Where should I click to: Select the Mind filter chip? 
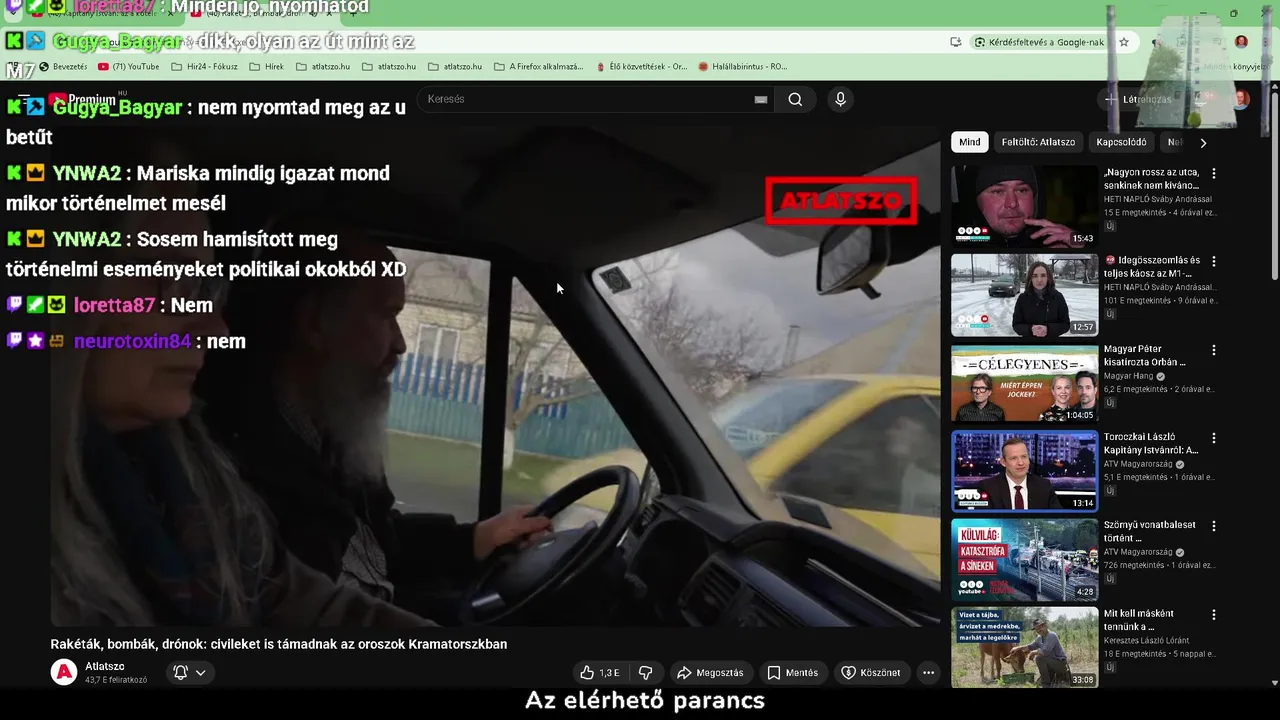coord(970,142)
